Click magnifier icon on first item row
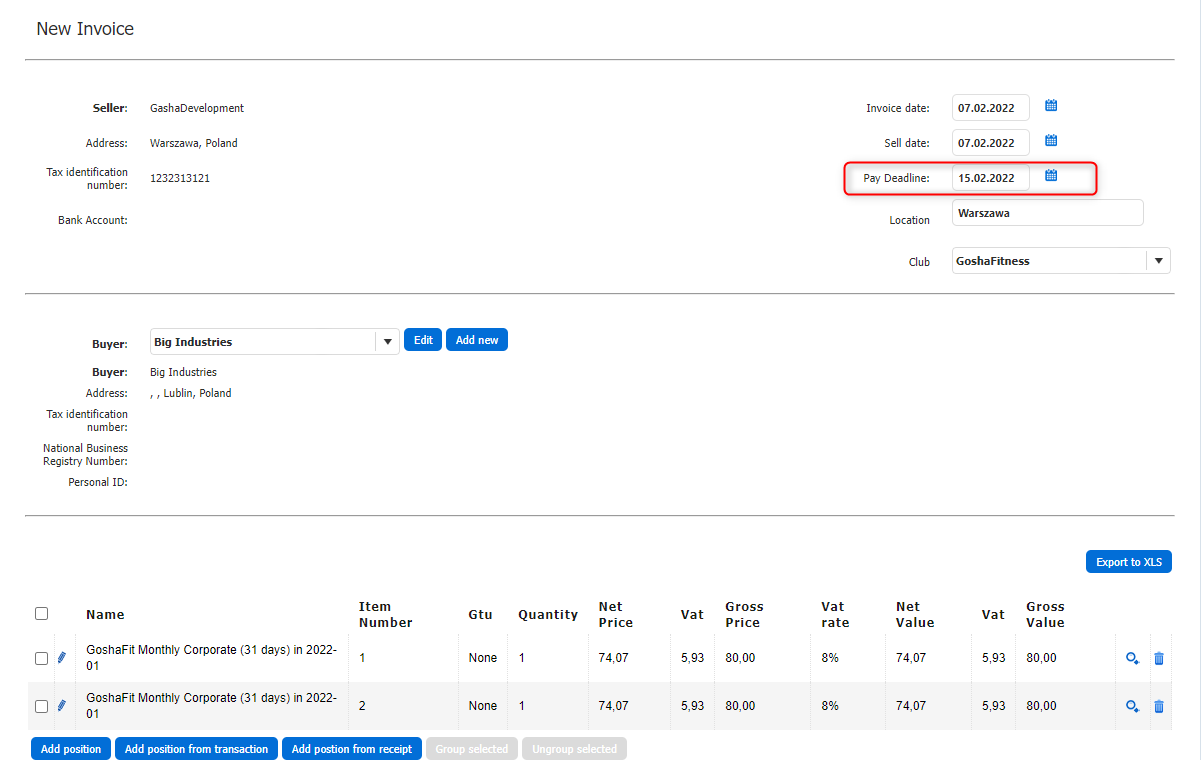 pyautogui.click(x=1132, y=658)
